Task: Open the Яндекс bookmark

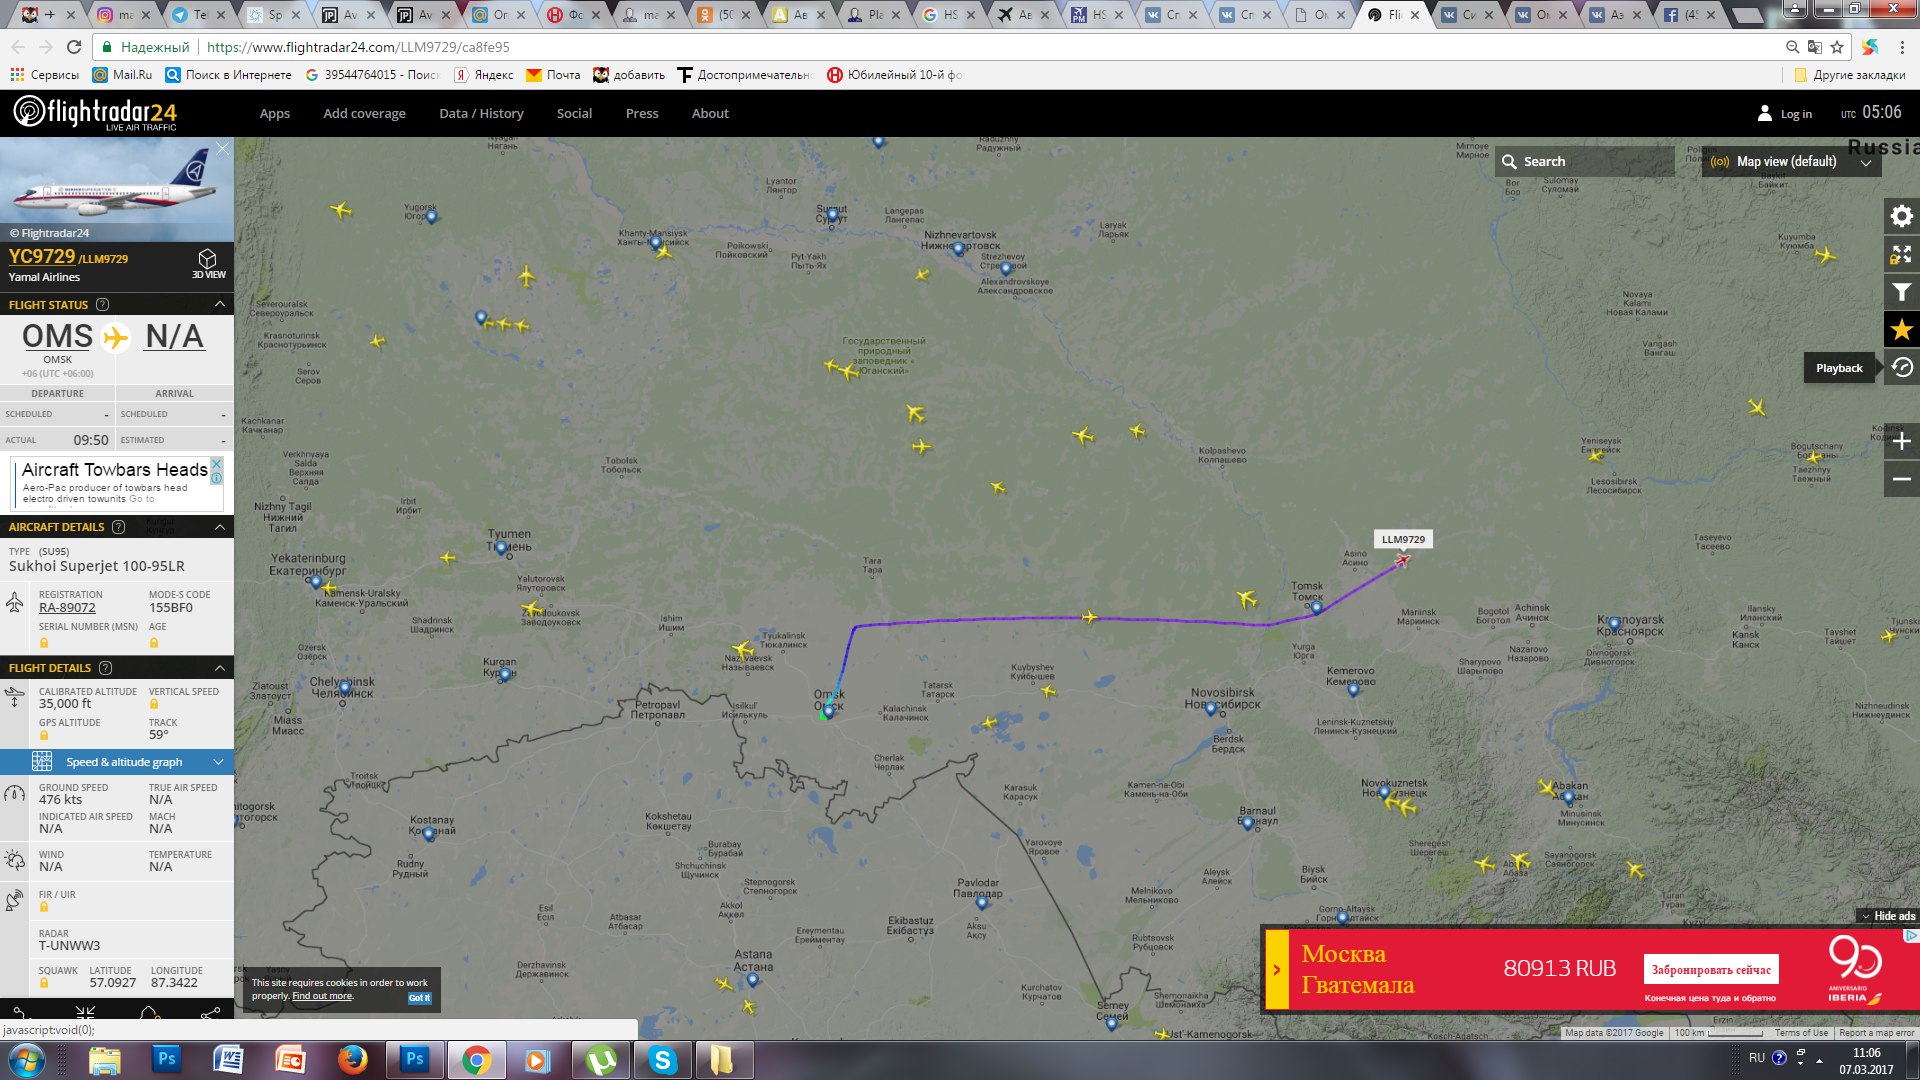Action: click(x=484, y=75)
